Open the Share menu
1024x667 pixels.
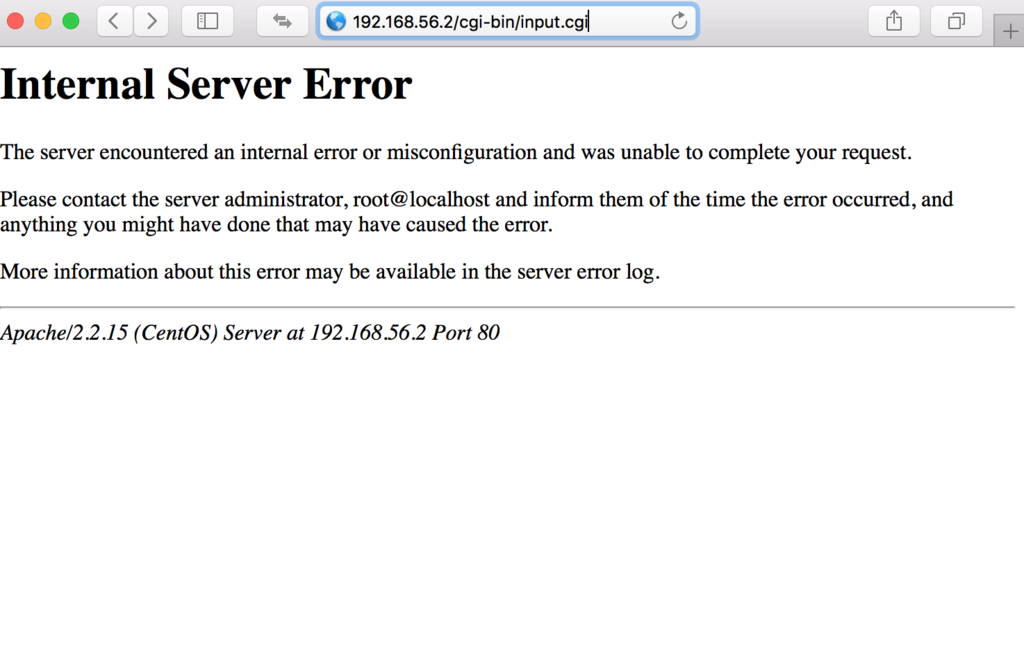click(x=894, y=21)
